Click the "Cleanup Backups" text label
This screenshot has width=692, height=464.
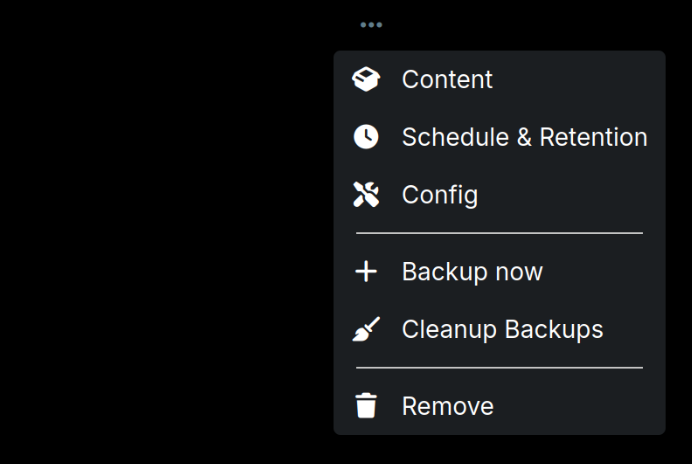pos(502,329)
